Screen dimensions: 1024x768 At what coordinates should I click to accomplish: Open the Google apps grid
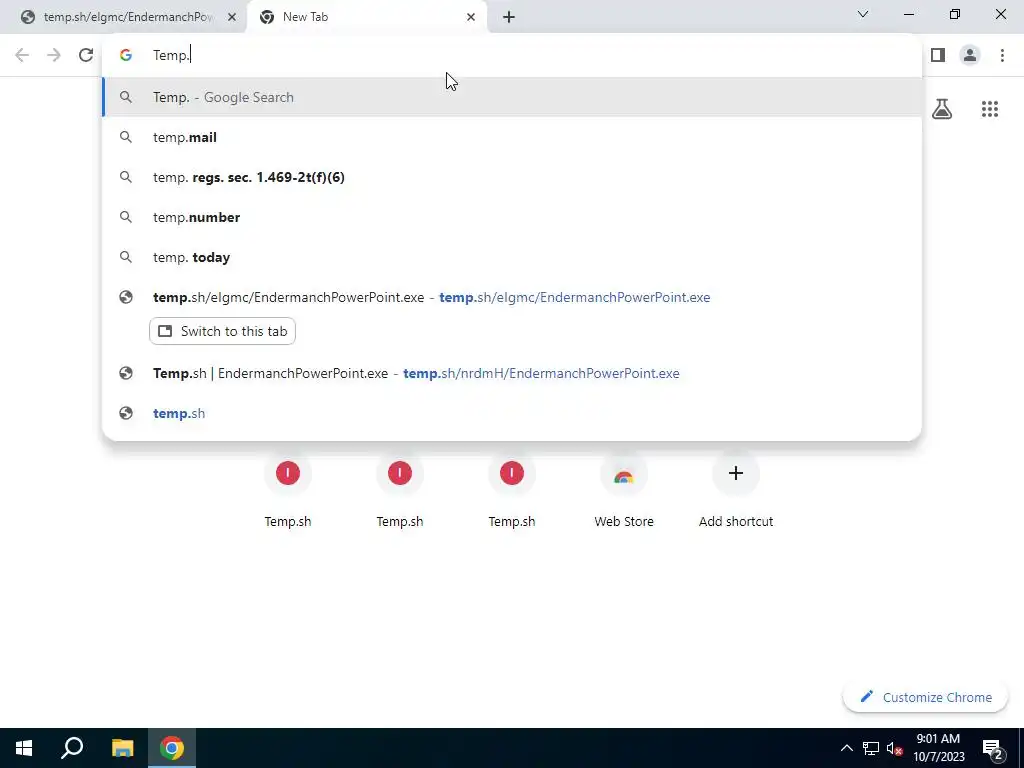pyautogui.click(x=989, y=108)
